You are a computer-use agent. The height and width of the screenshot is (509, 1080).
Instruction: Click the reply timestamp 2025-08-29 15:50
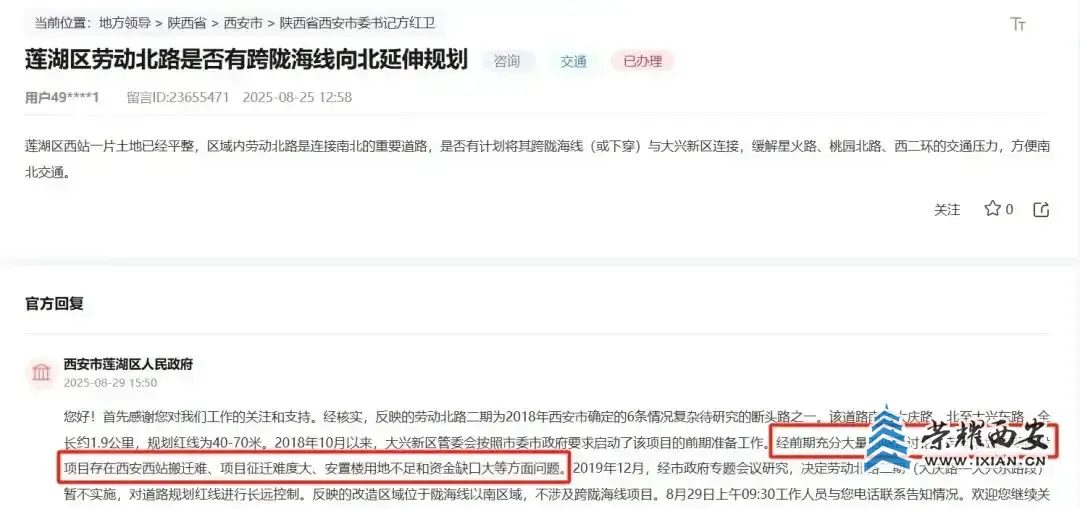(110, 383)
